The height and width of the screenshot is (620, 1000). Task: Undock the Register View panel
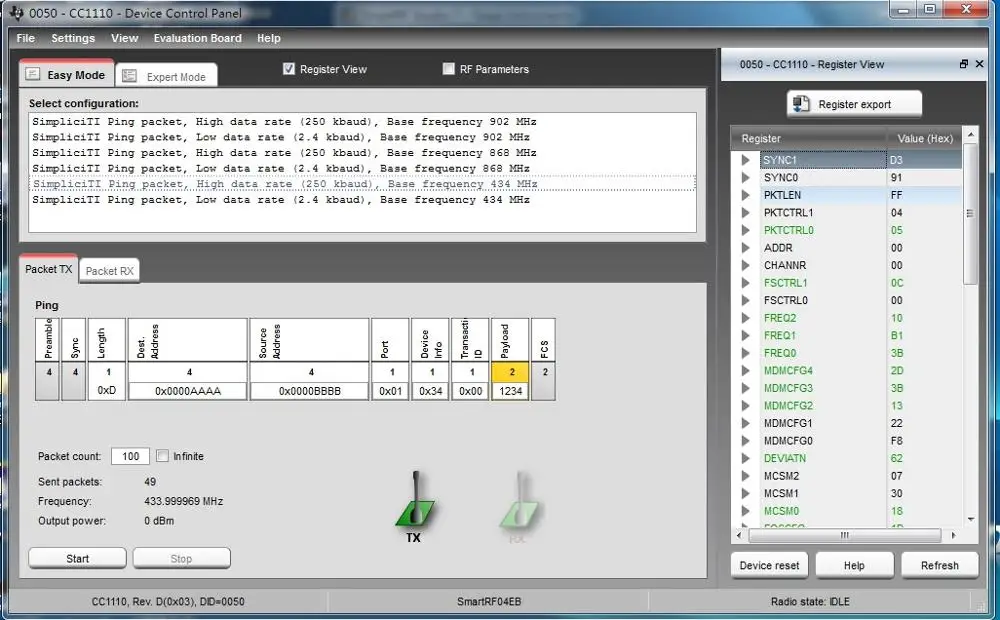[964, 64]
